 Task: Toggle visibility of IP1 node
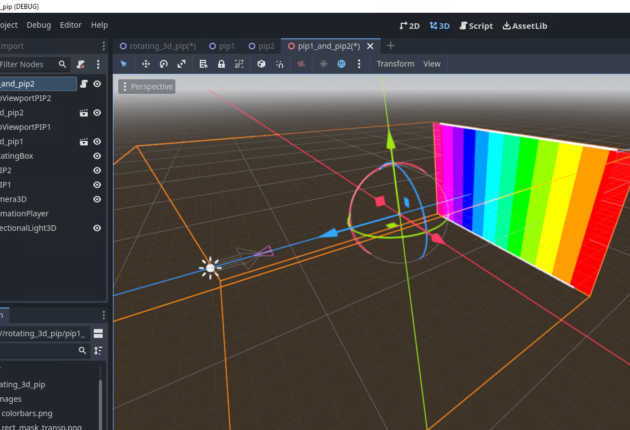[97, 185]
